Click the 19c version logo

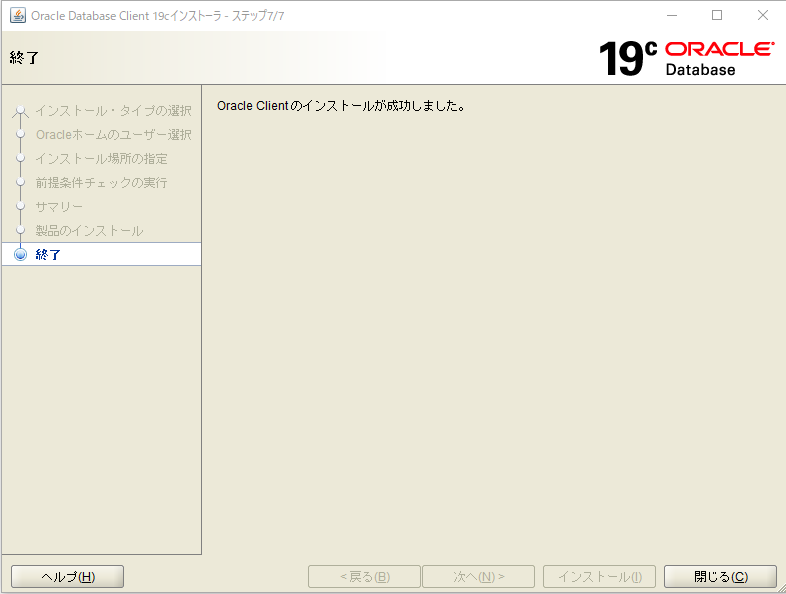coord(627,59)
